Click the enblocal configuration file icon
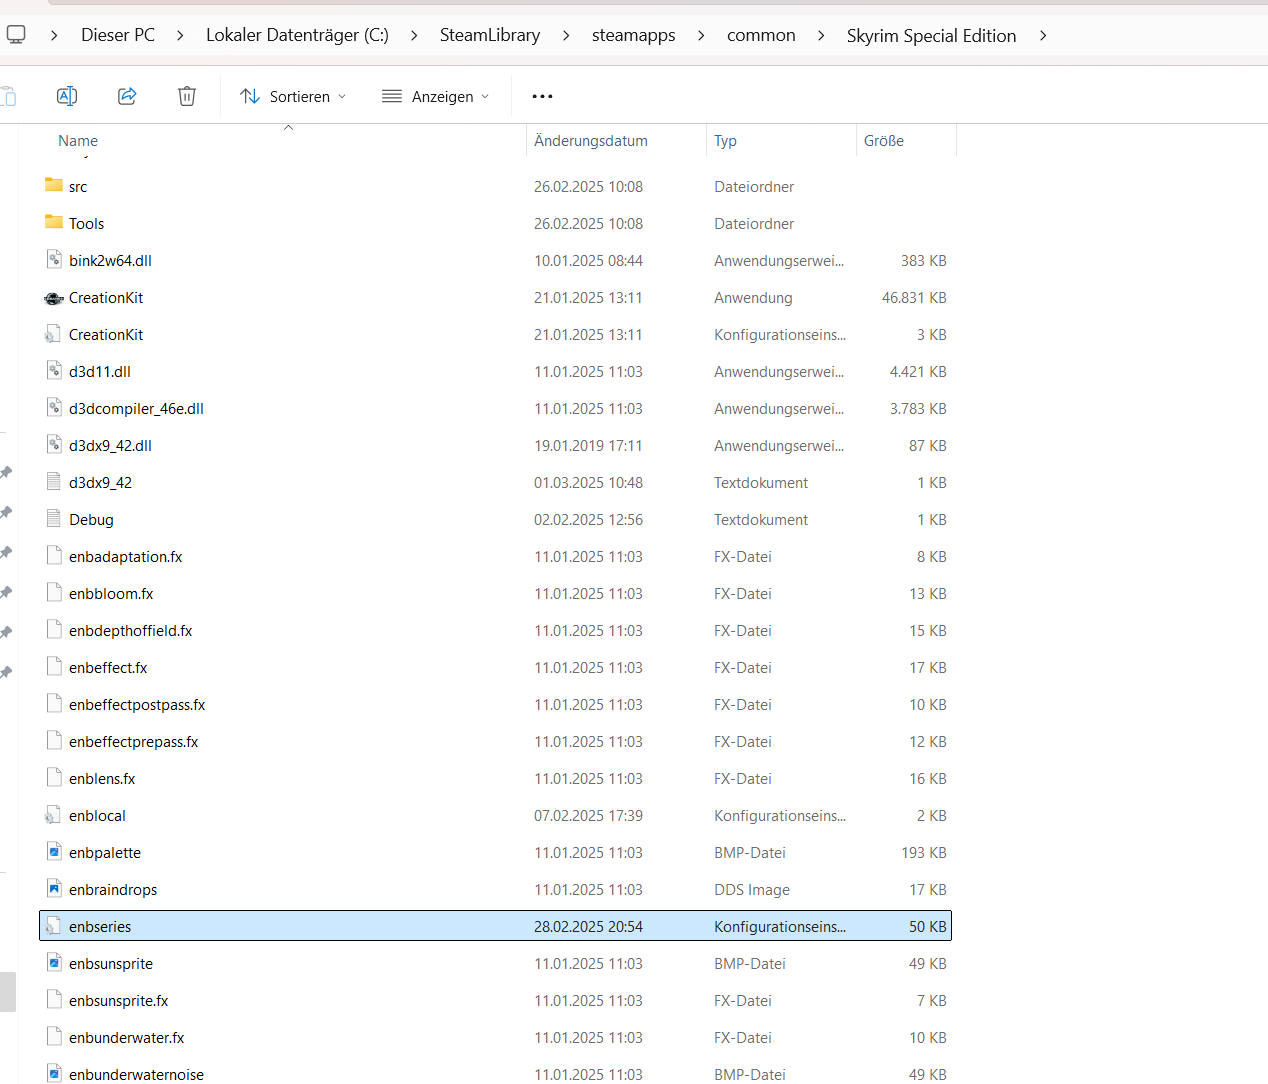The width and height of the screenshot is (1268, 1084). (53, 815)
